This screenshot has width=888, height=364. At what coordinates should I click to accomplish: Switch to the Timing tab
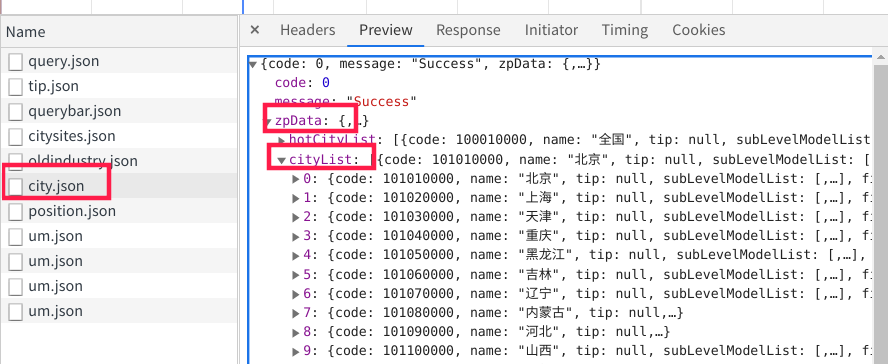click(x=625, y=30)
